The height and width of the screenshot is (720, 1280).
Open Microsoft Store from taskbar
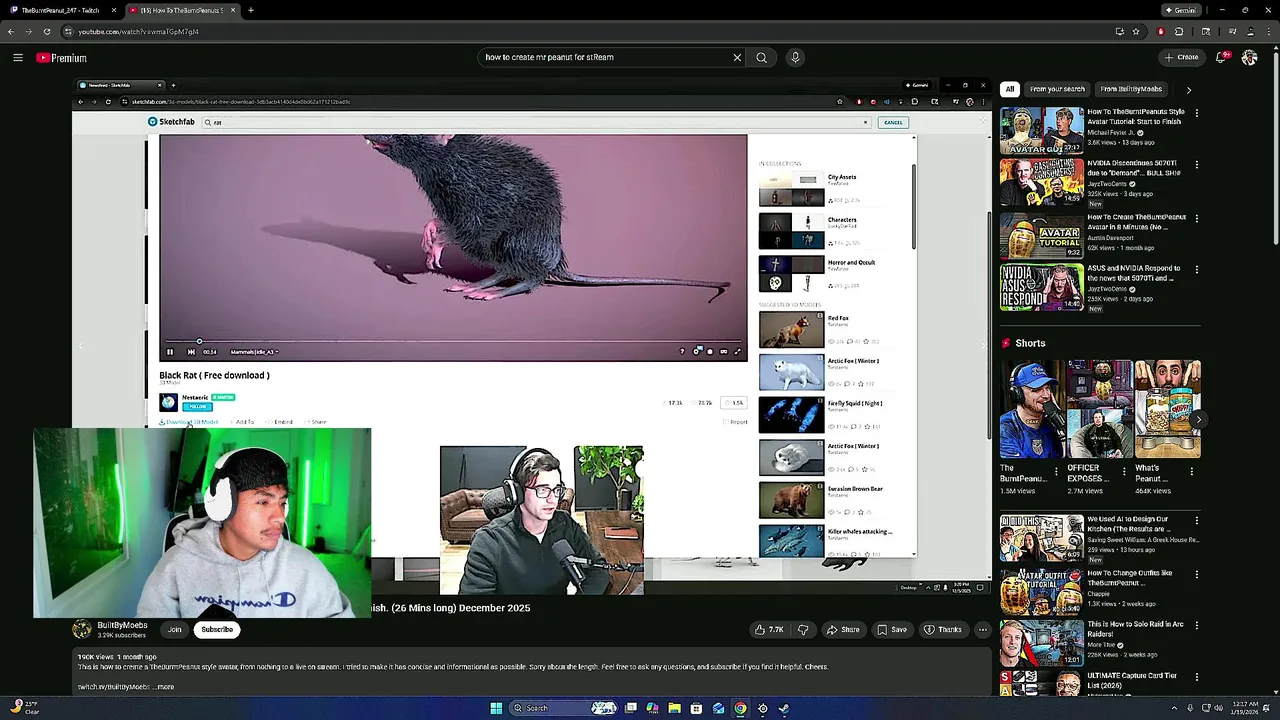(x=696, y=708)
